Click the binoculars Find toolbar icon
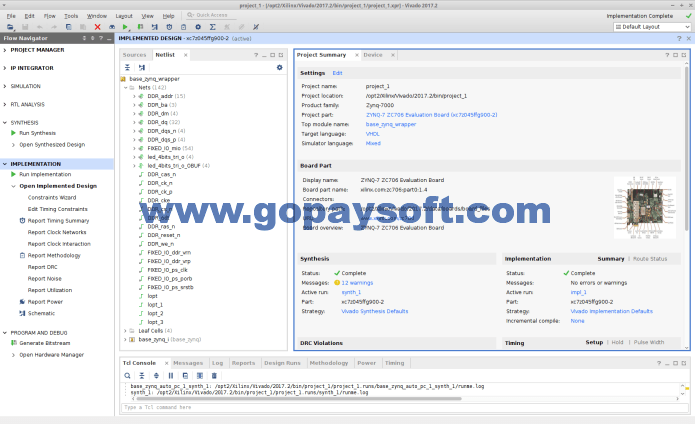 (112, 27)
